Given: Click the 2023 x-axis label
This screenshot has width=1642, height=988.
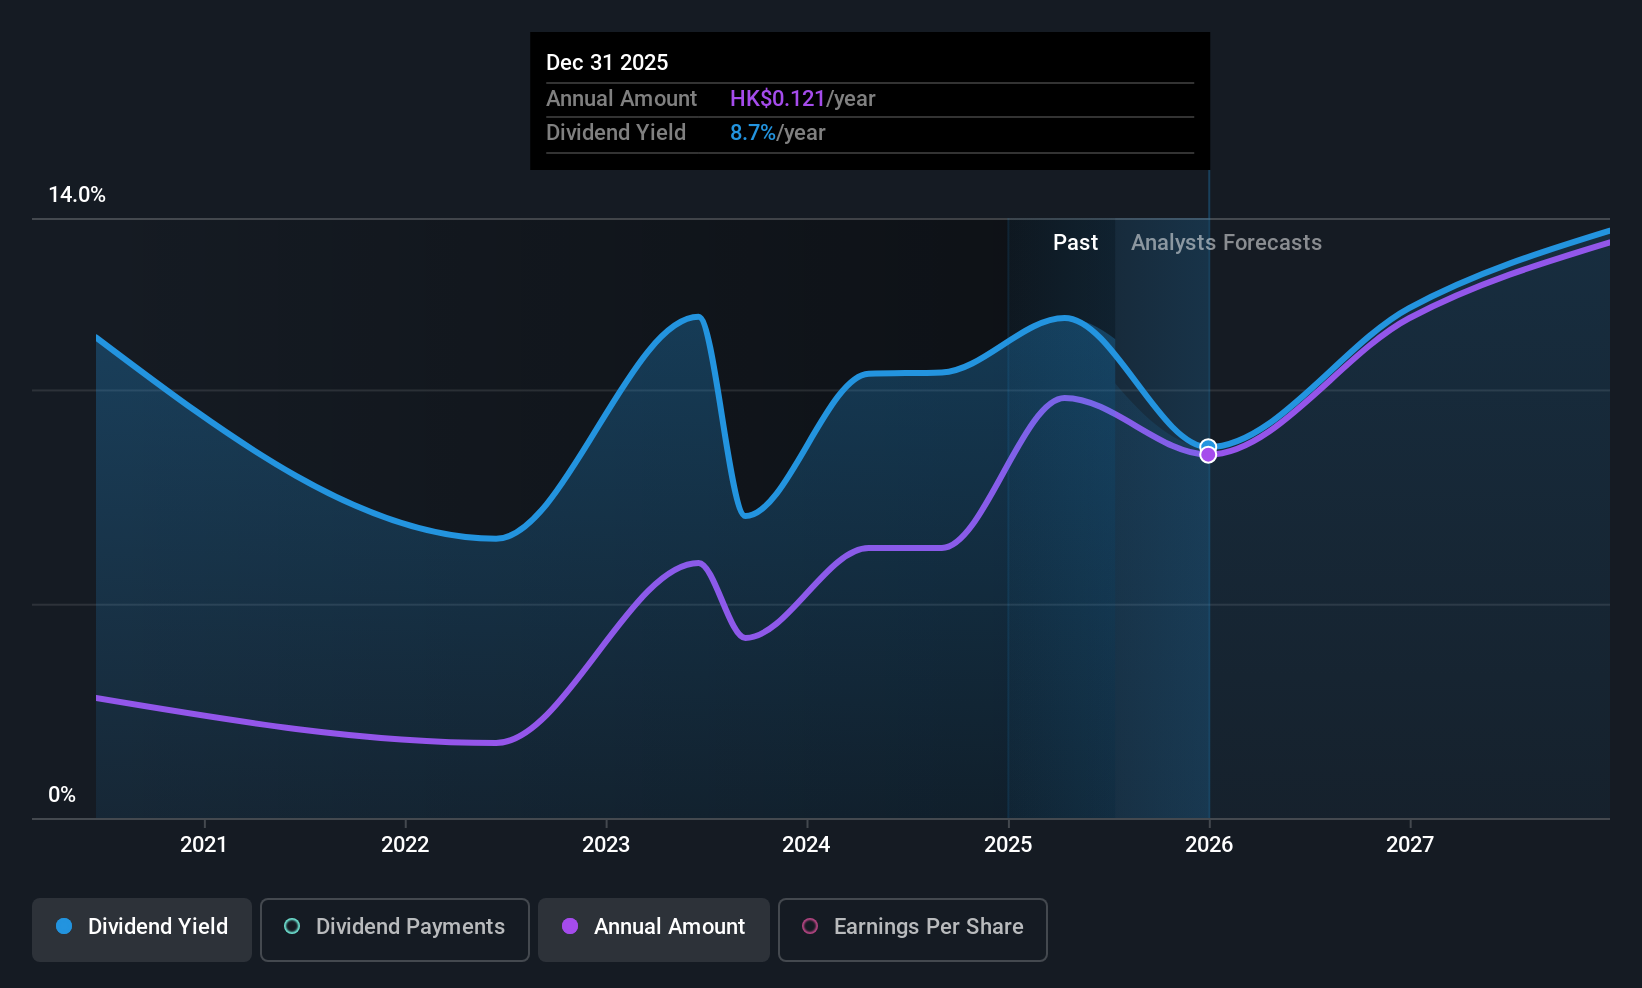Looking at the screenshot, I should [606, 845].
